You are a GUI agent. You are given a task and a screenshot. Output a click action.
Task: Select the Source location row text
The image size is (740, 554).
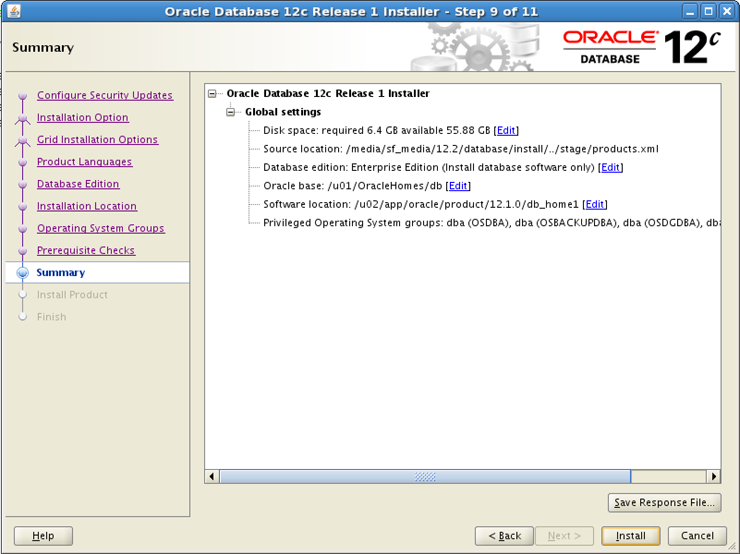point(461,149)
